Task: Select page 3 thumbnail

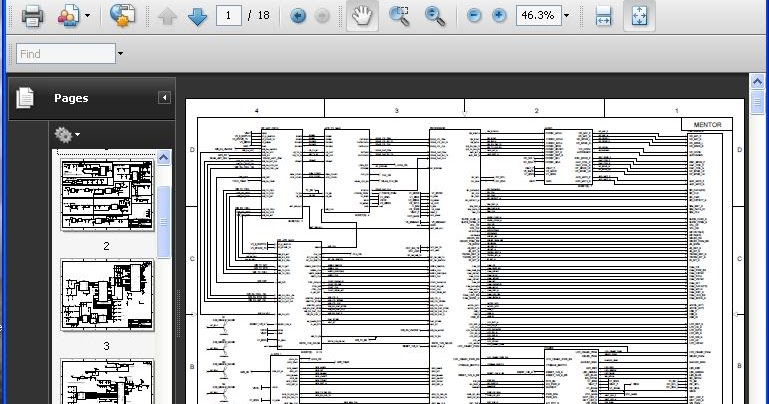Action: [x=107, y=295]
